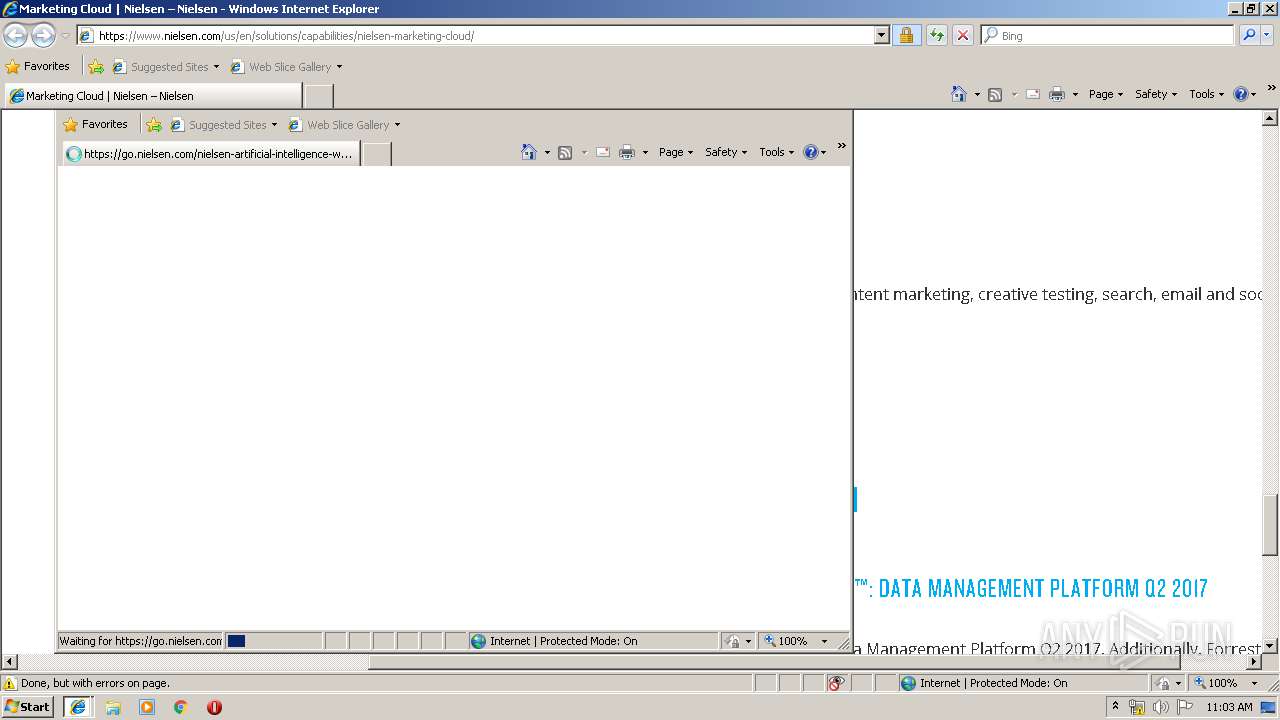Open Windows Explorer folder from taskbar
This screenshot has height=720, width=1280.
pos(113,707)
